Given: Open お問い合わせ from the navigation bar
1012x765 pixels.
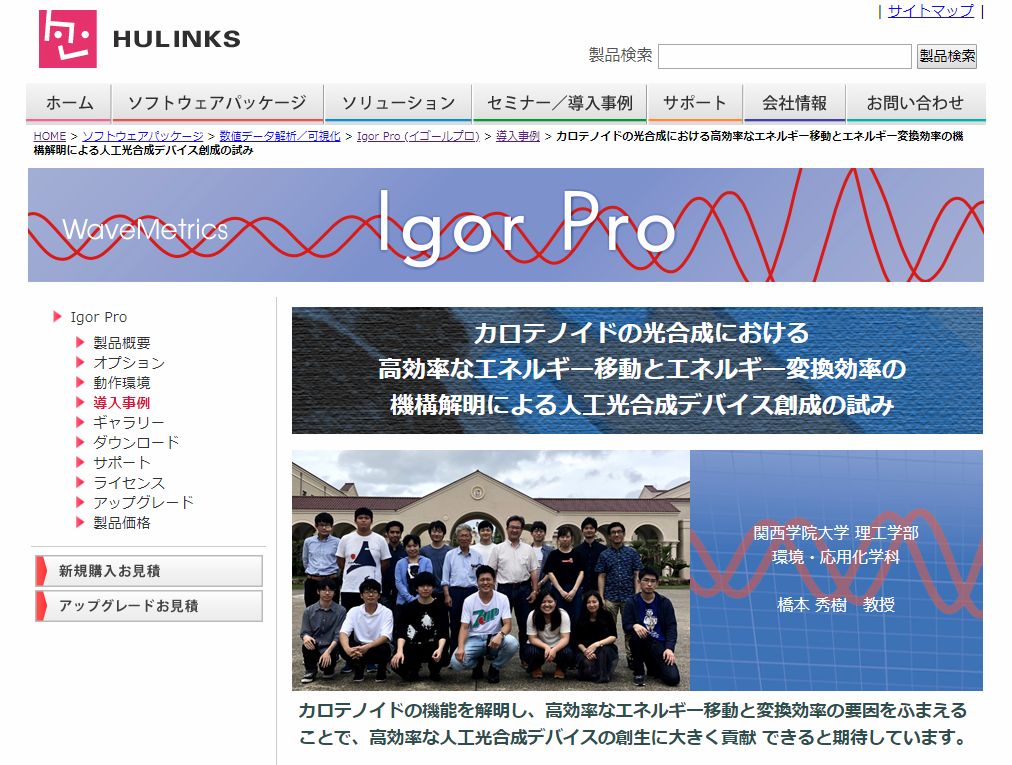Looking at the screenshot, I should tap(915, 103).
